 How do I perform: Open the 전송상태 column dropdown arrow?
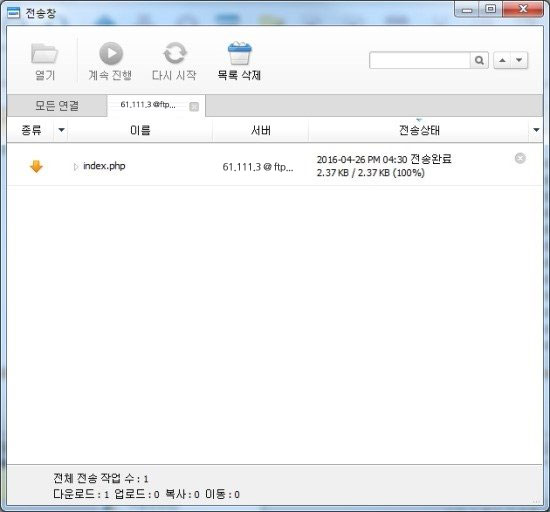click(536, 130)
